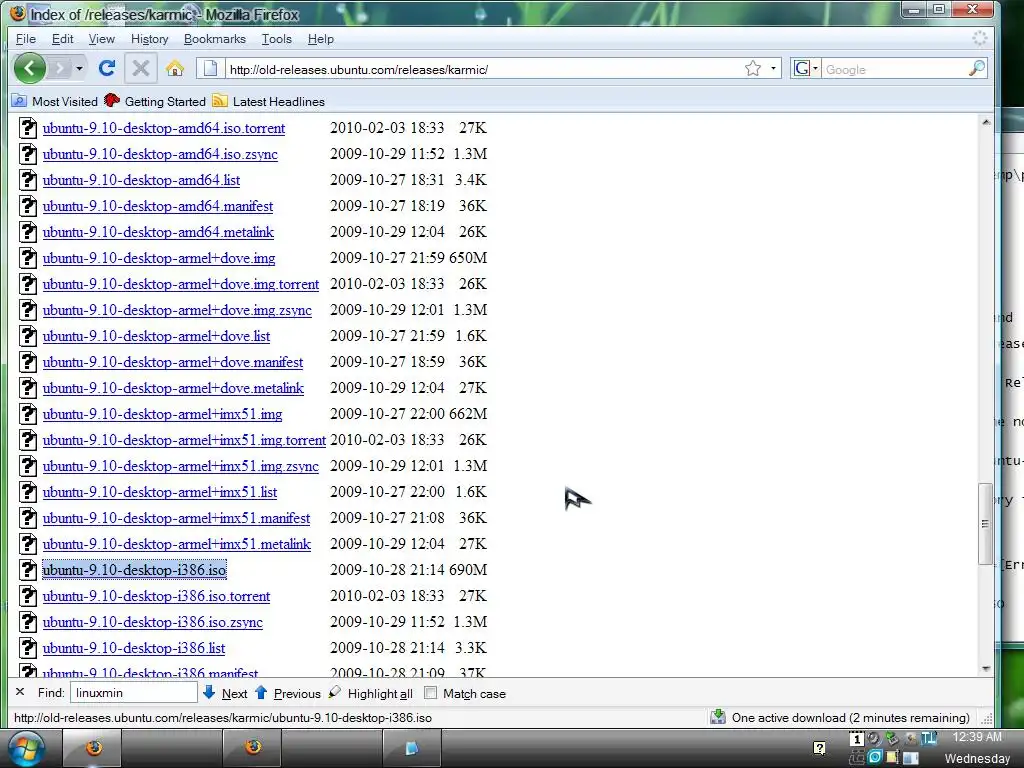Switch to second Firefox taskbar button

(x=253, y=748)
